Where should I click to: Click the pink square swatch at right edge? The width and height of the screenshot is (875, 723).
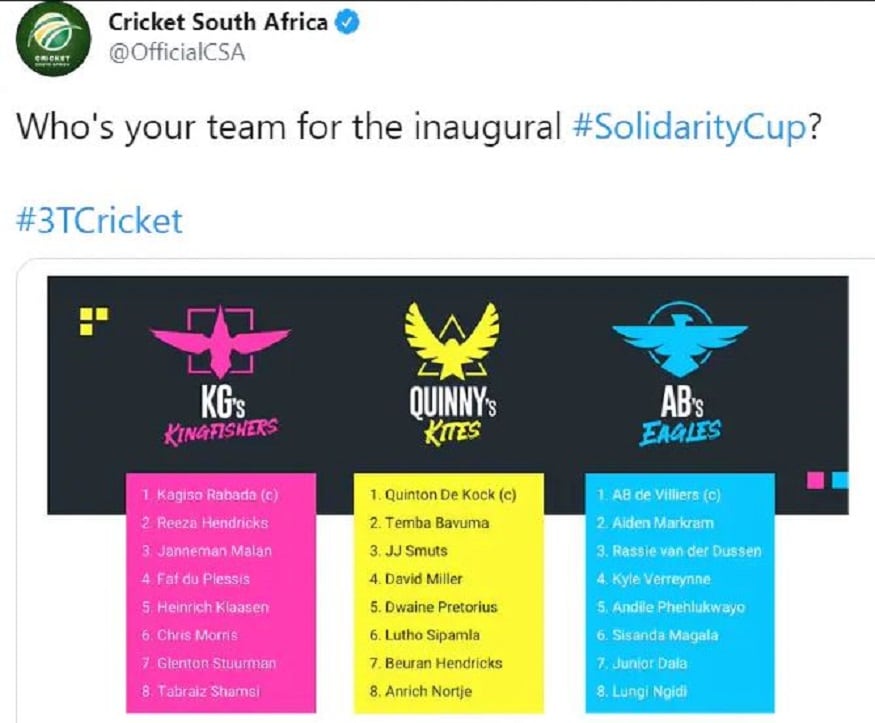815,480
